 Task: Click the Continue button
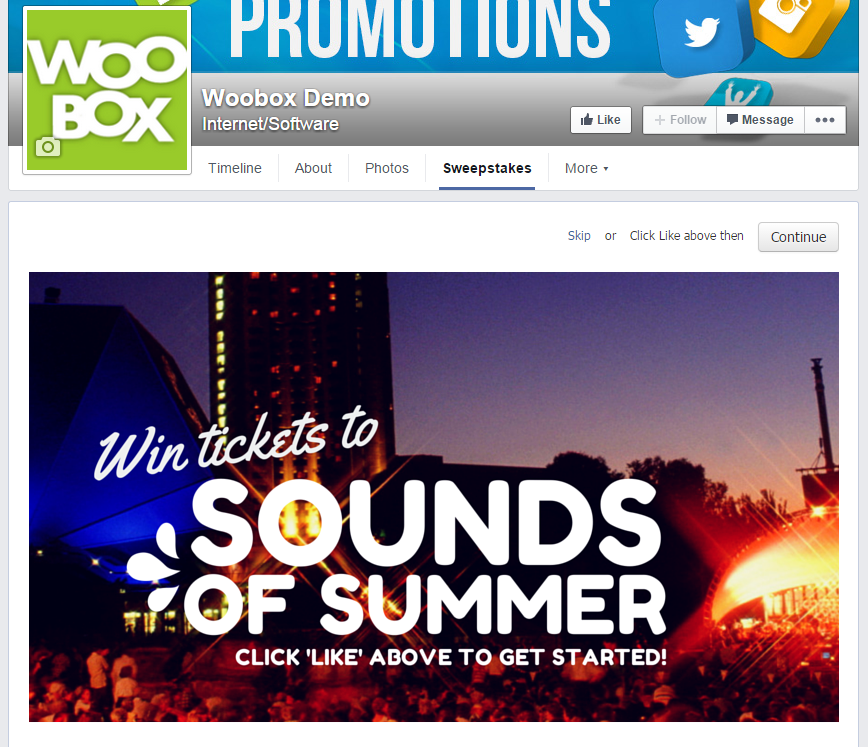tap(798, 237)
